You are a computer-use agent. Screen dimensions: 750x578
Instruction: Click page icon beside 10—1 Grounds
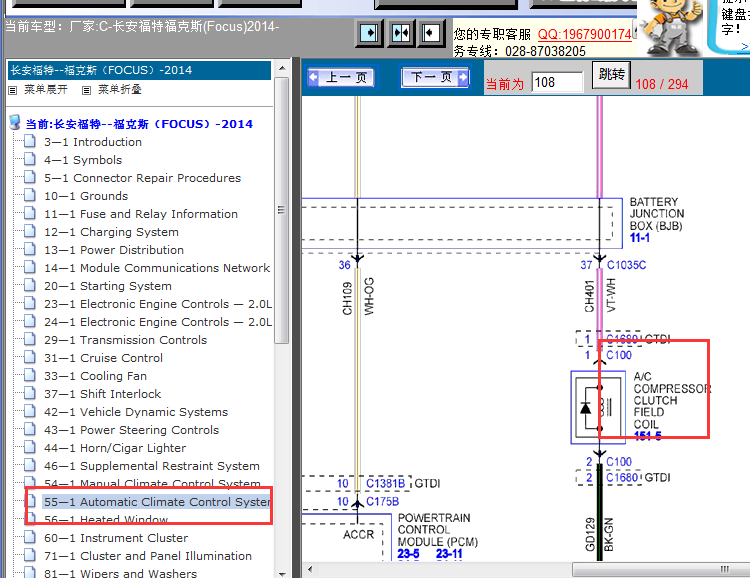(30, 195)
